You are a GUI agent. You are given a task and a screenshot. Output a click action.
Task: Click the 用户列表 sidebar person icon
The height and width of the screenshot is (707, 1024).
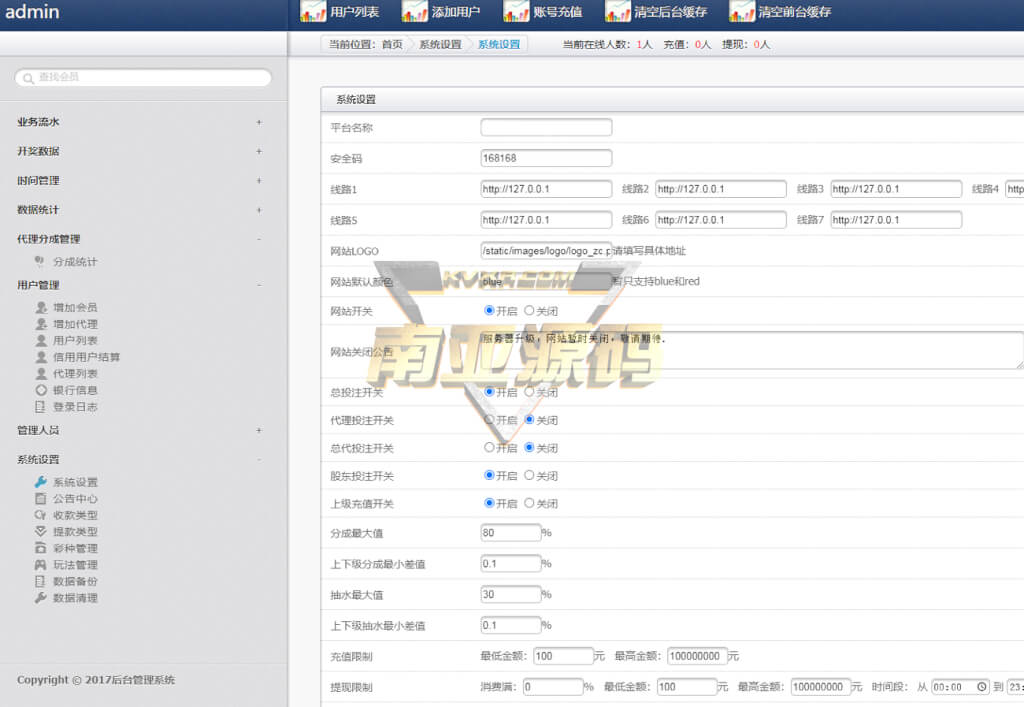point(41,340)
